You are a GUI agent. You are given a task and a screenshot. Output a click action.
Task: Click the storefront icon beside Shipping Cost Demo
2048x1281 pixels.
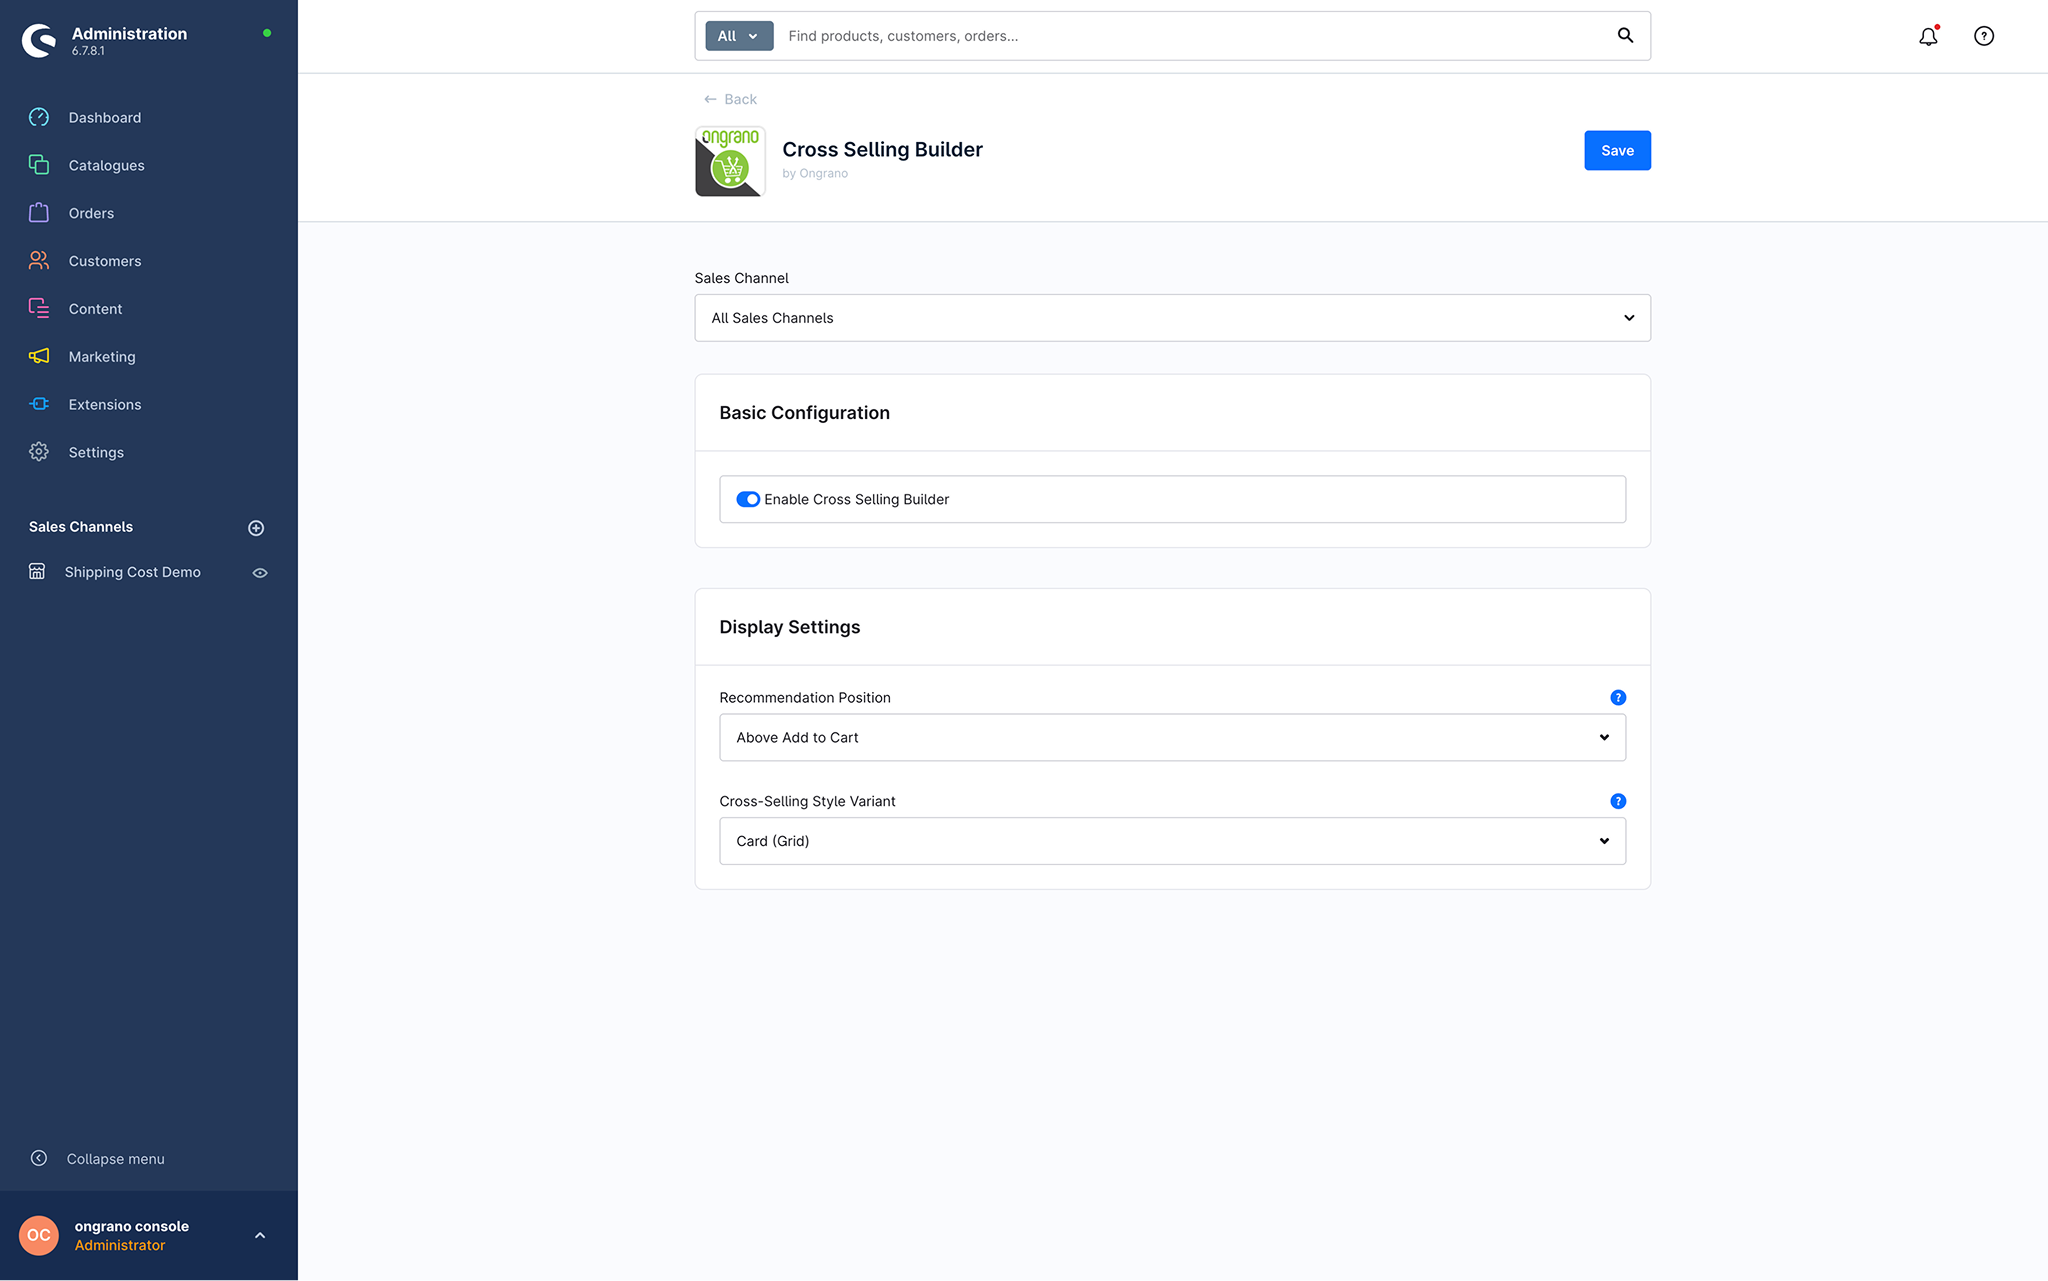pyautogui.click(x=37, y=572)
